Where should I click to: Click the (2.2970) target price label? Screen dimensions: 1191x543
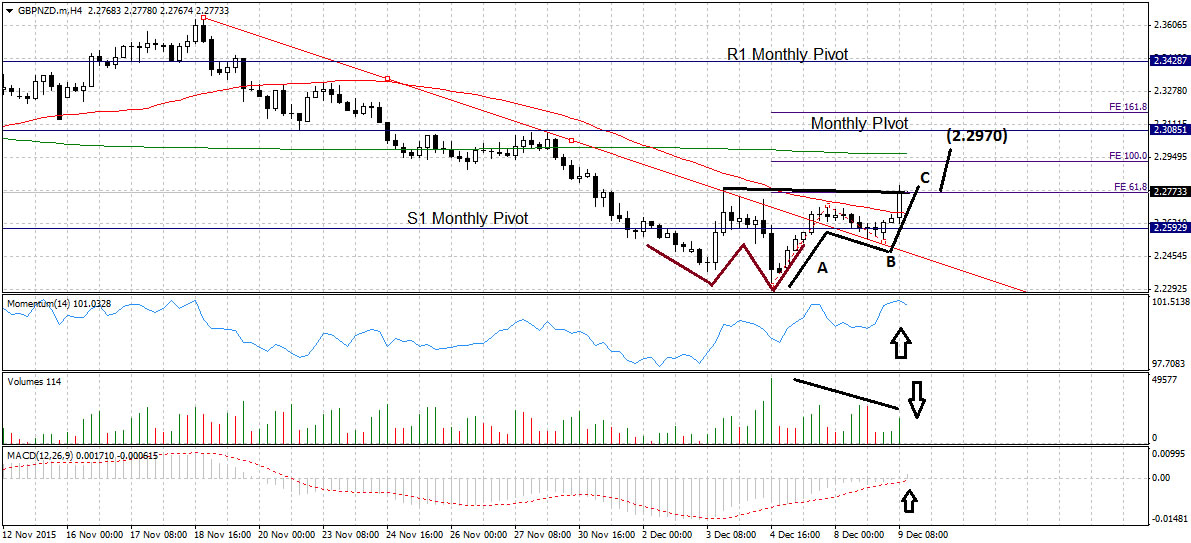(x=976, y=134)
